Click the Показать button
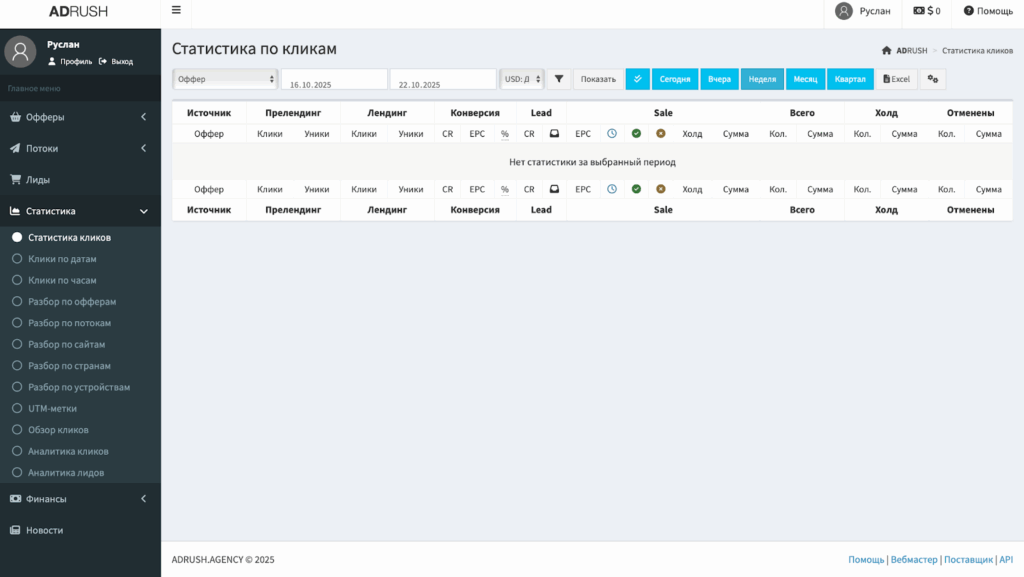The width and height of the screenshot is (1024, 577). [598, 79]
